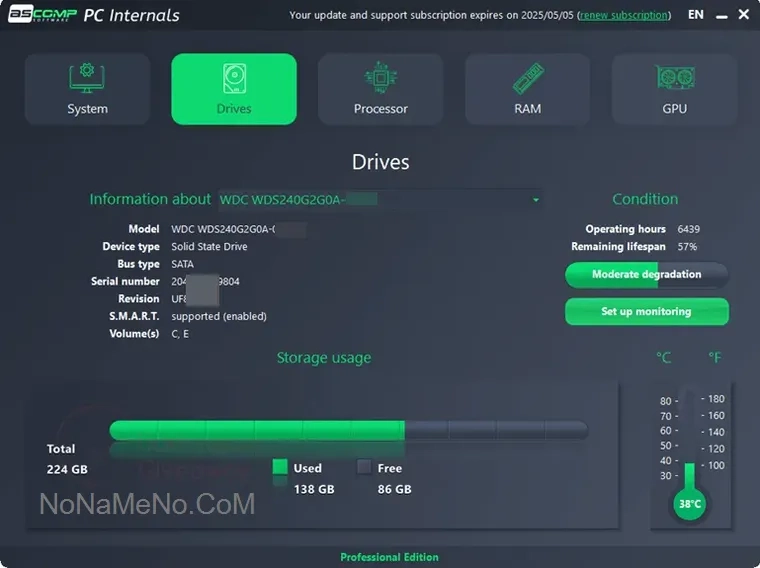
Task: Expand the drive selection dropdown arrow
Action: tap(535, 200)
